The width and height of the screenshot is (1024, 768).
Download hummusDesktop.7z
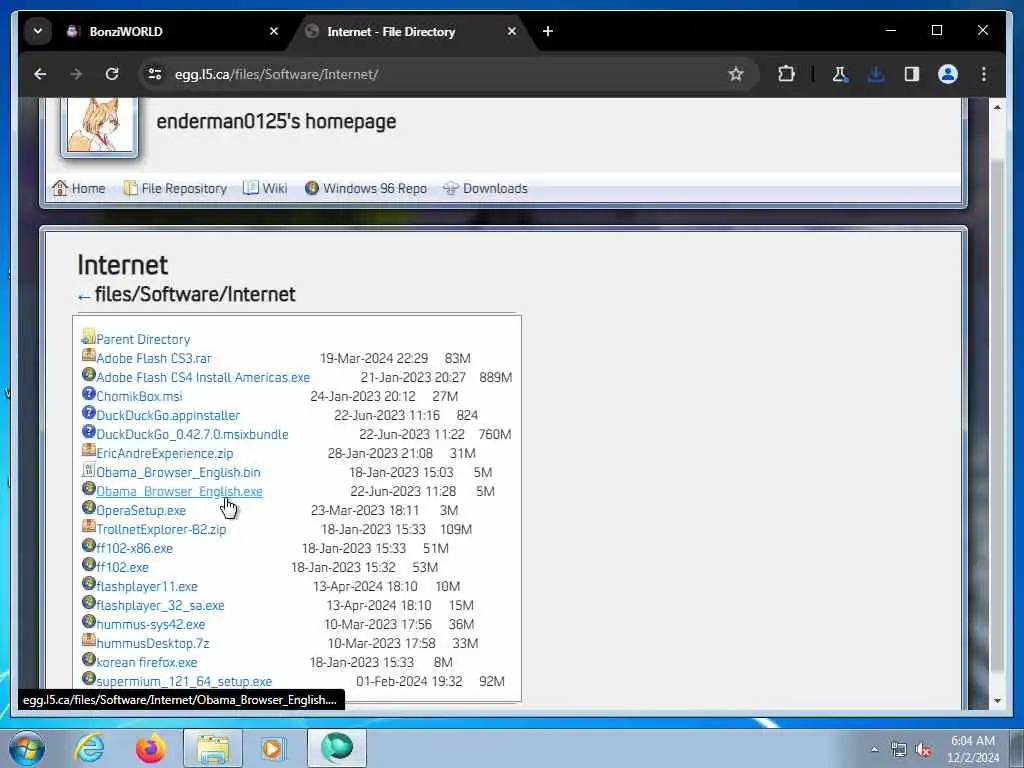tap(153, 643)
